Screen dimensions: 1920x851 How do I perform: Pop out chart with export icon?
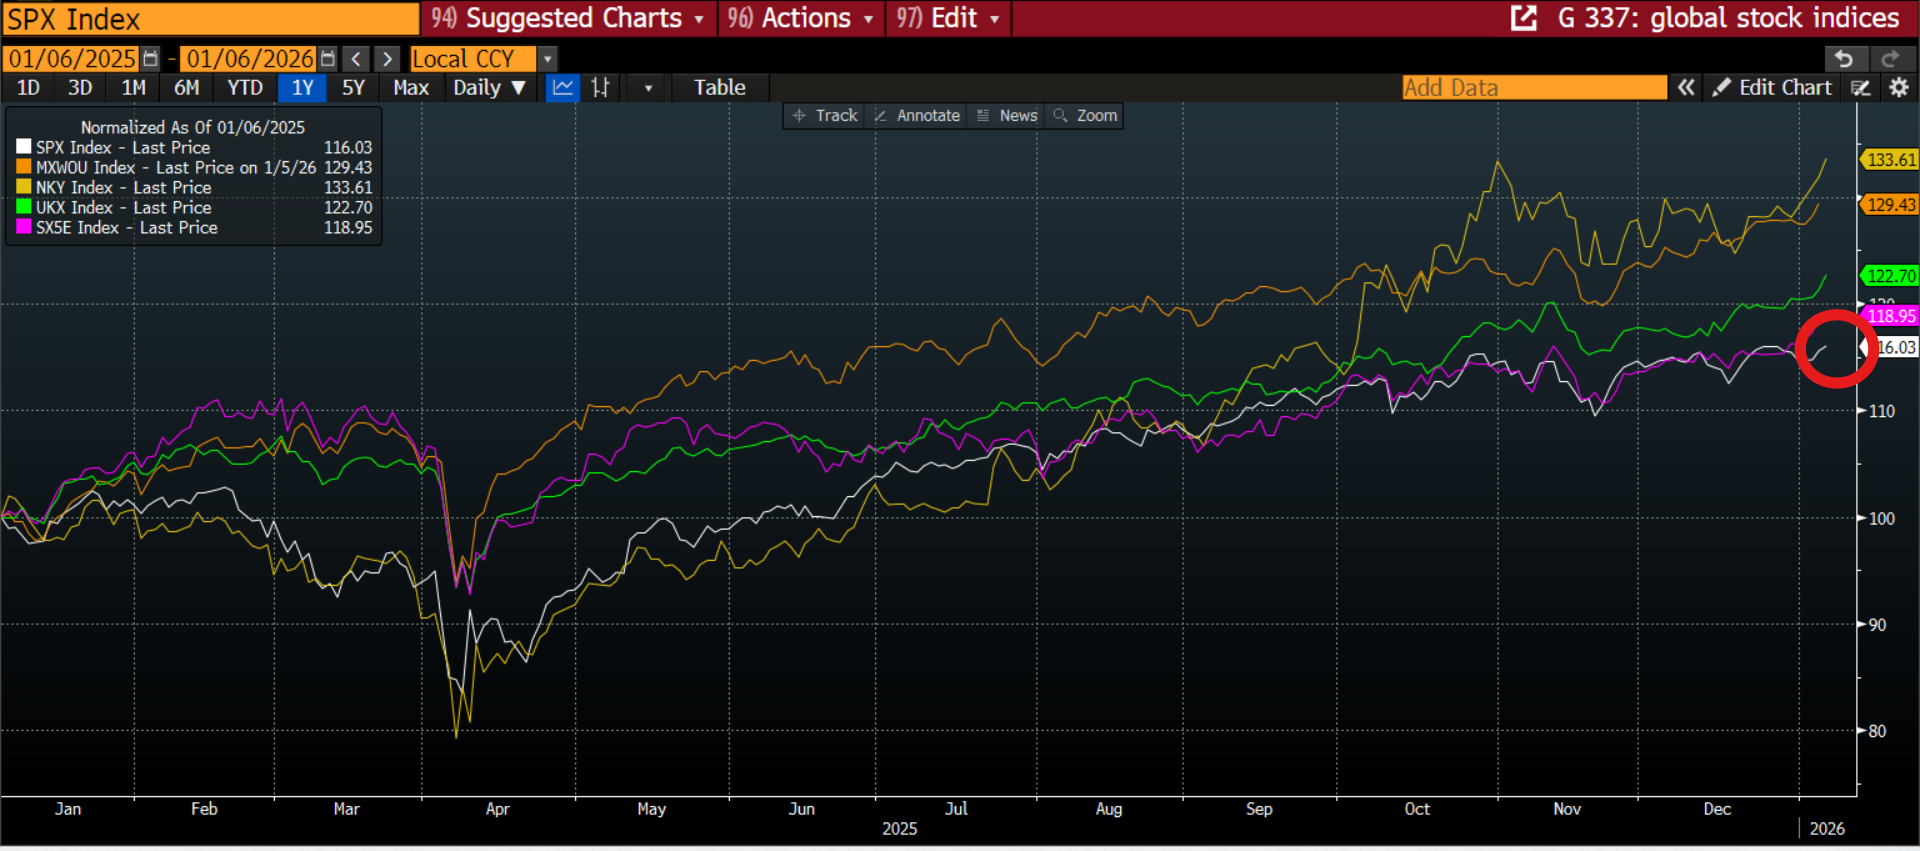(1523, 18)
